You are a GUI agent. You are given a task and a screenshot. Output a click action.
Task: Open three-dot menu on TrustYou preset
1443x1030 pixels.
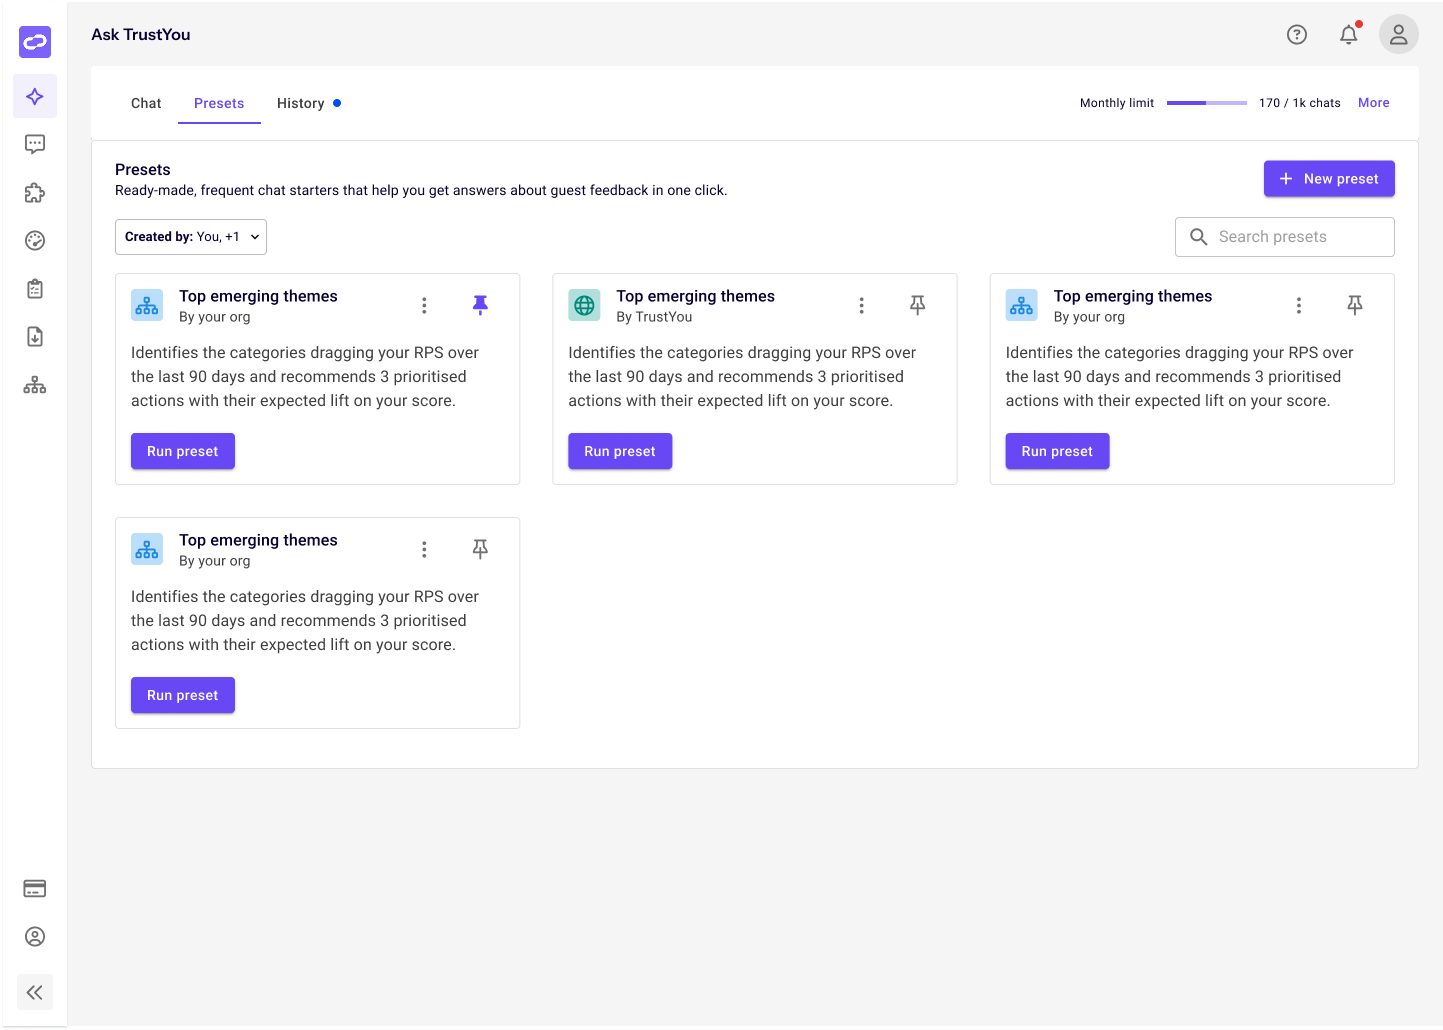point(861,305)
